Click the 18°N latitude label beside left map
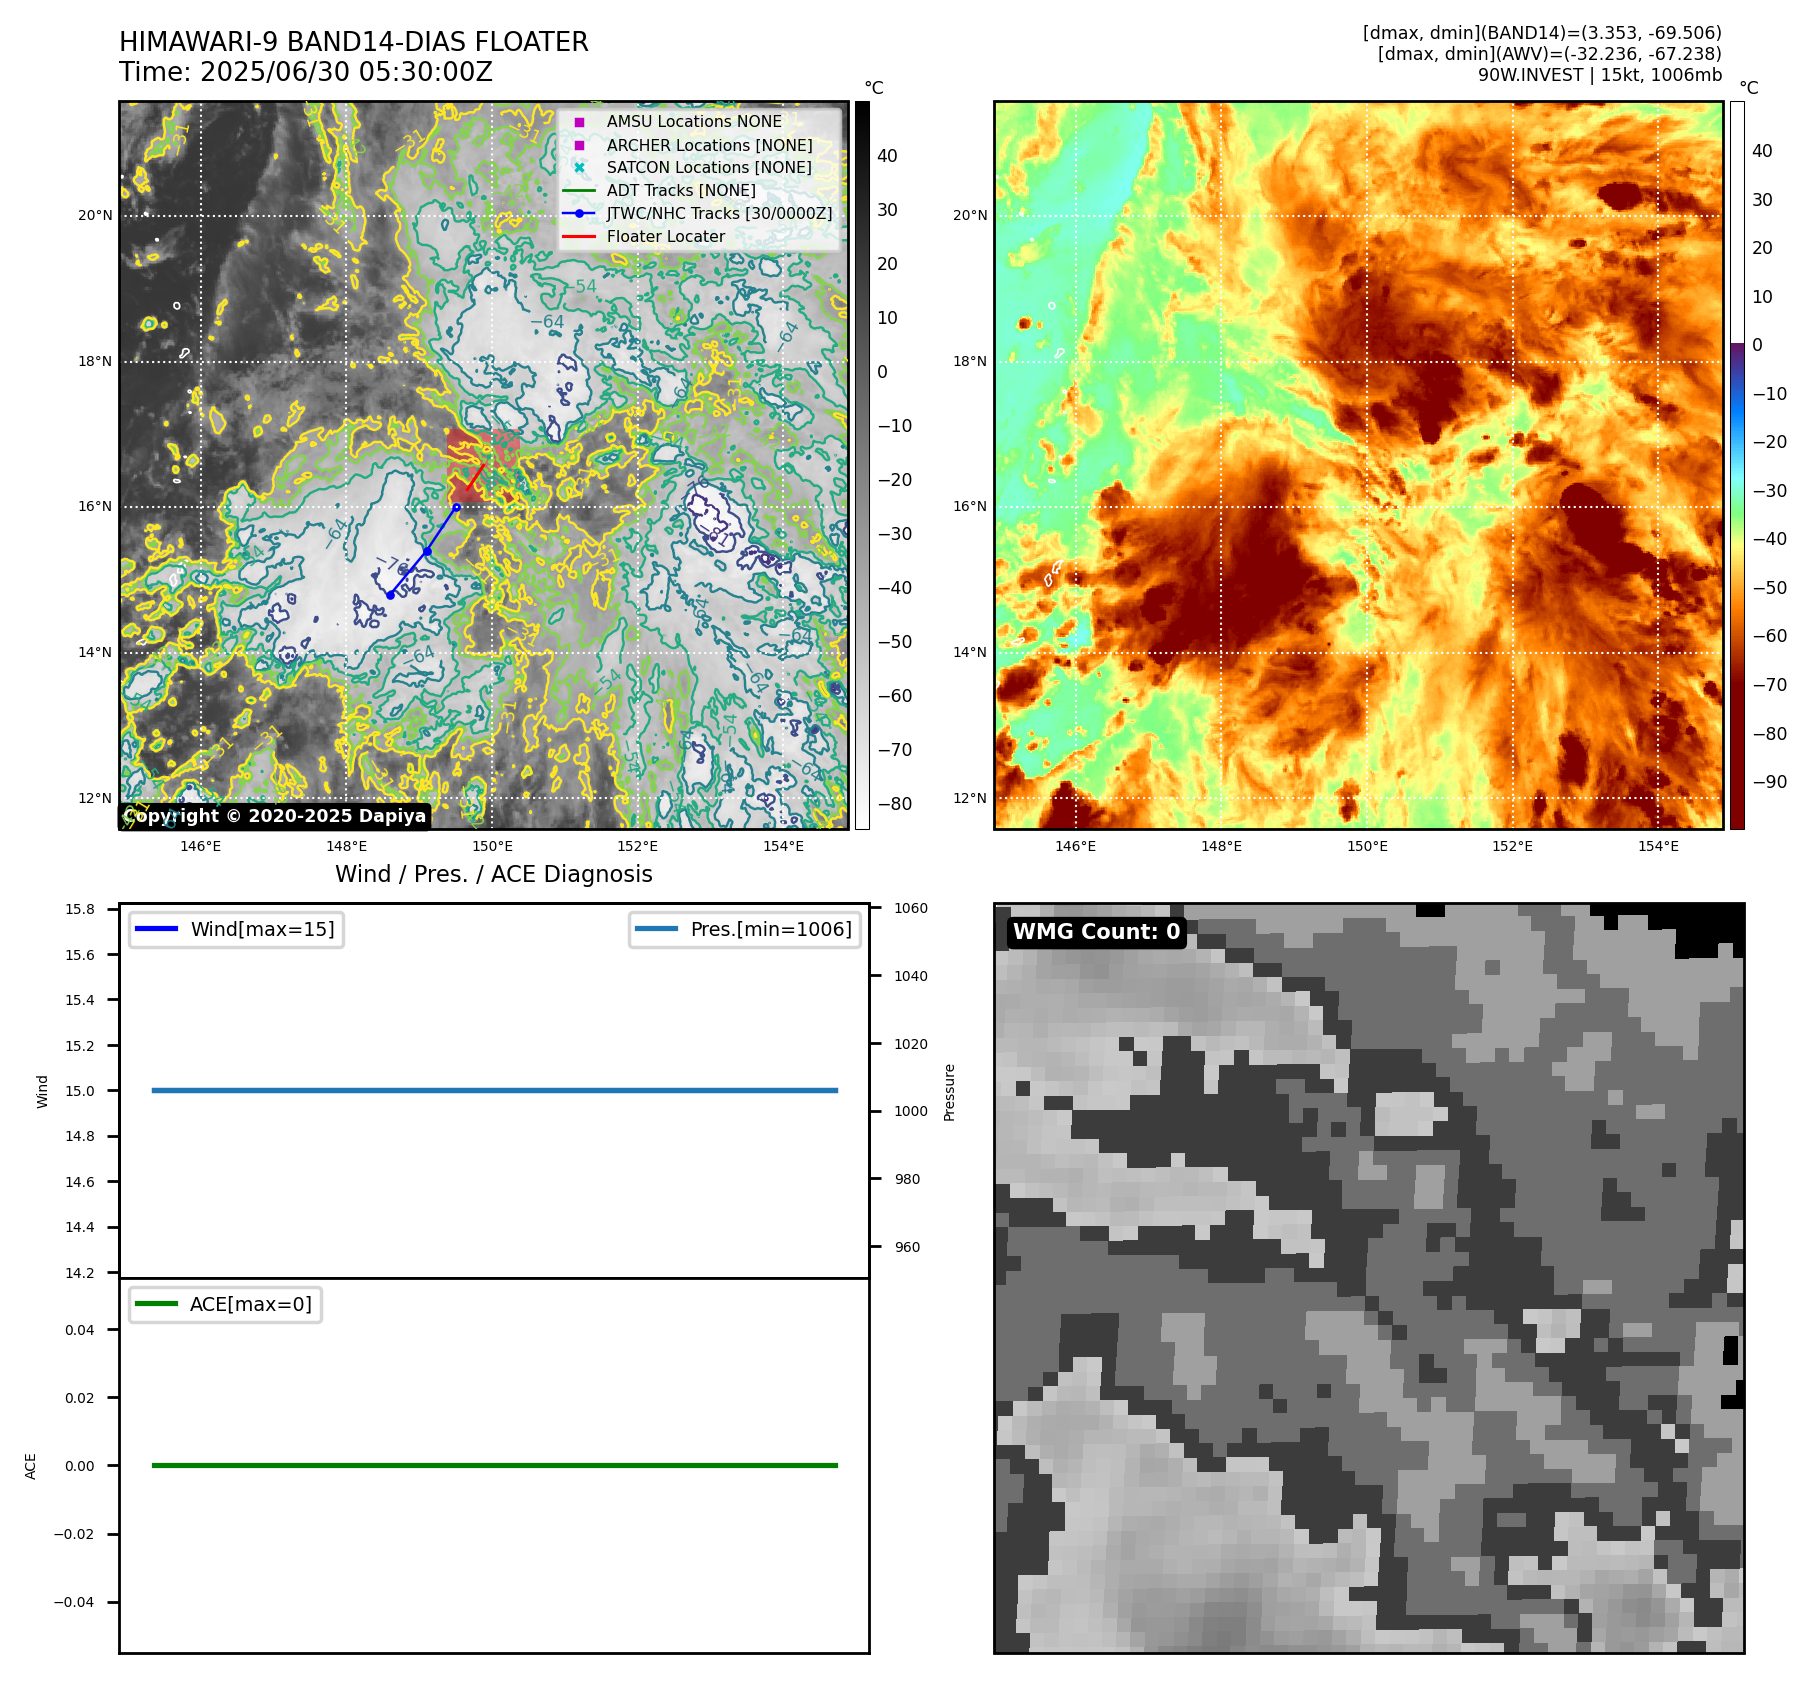Image resolution: width=1813 pixels, height=1690 pixels. pyautogui.click(x=95, y=361)
